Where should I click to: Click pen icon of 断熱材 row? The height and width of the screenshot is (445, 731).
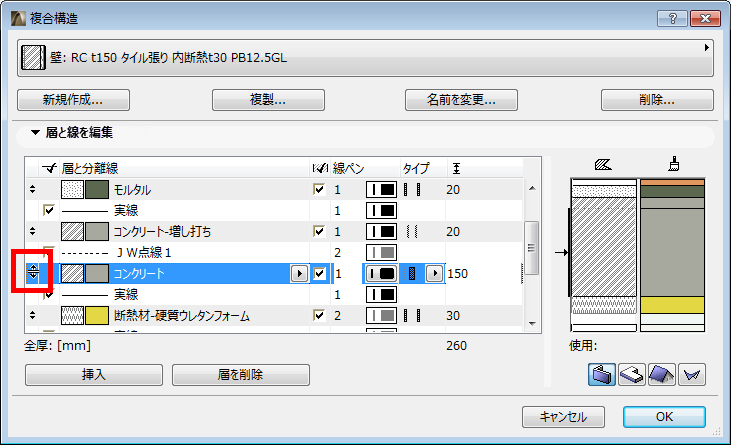(x=381, y=315)
